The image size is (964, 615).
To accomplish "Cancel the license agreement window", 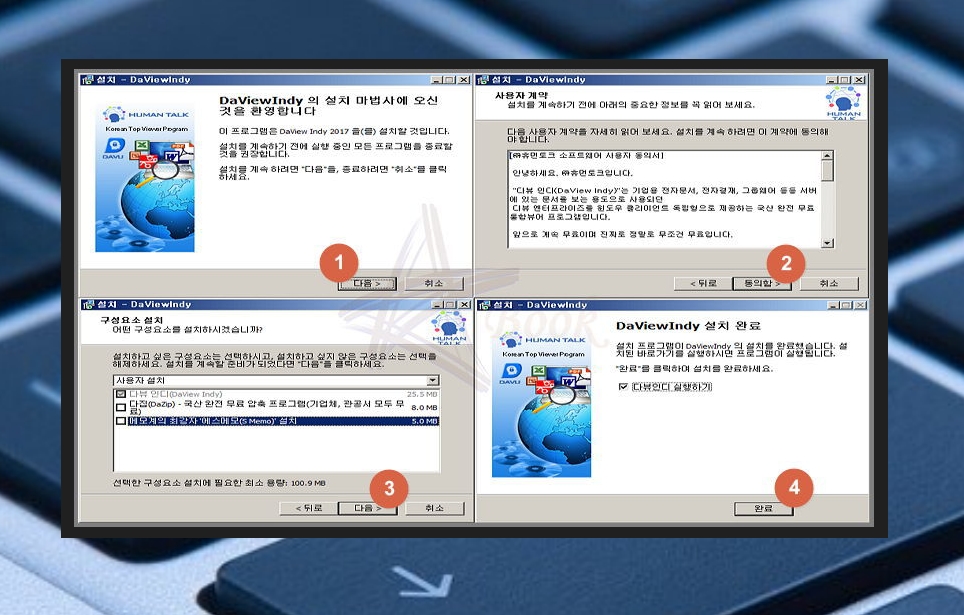I will [x=829, y=284].
